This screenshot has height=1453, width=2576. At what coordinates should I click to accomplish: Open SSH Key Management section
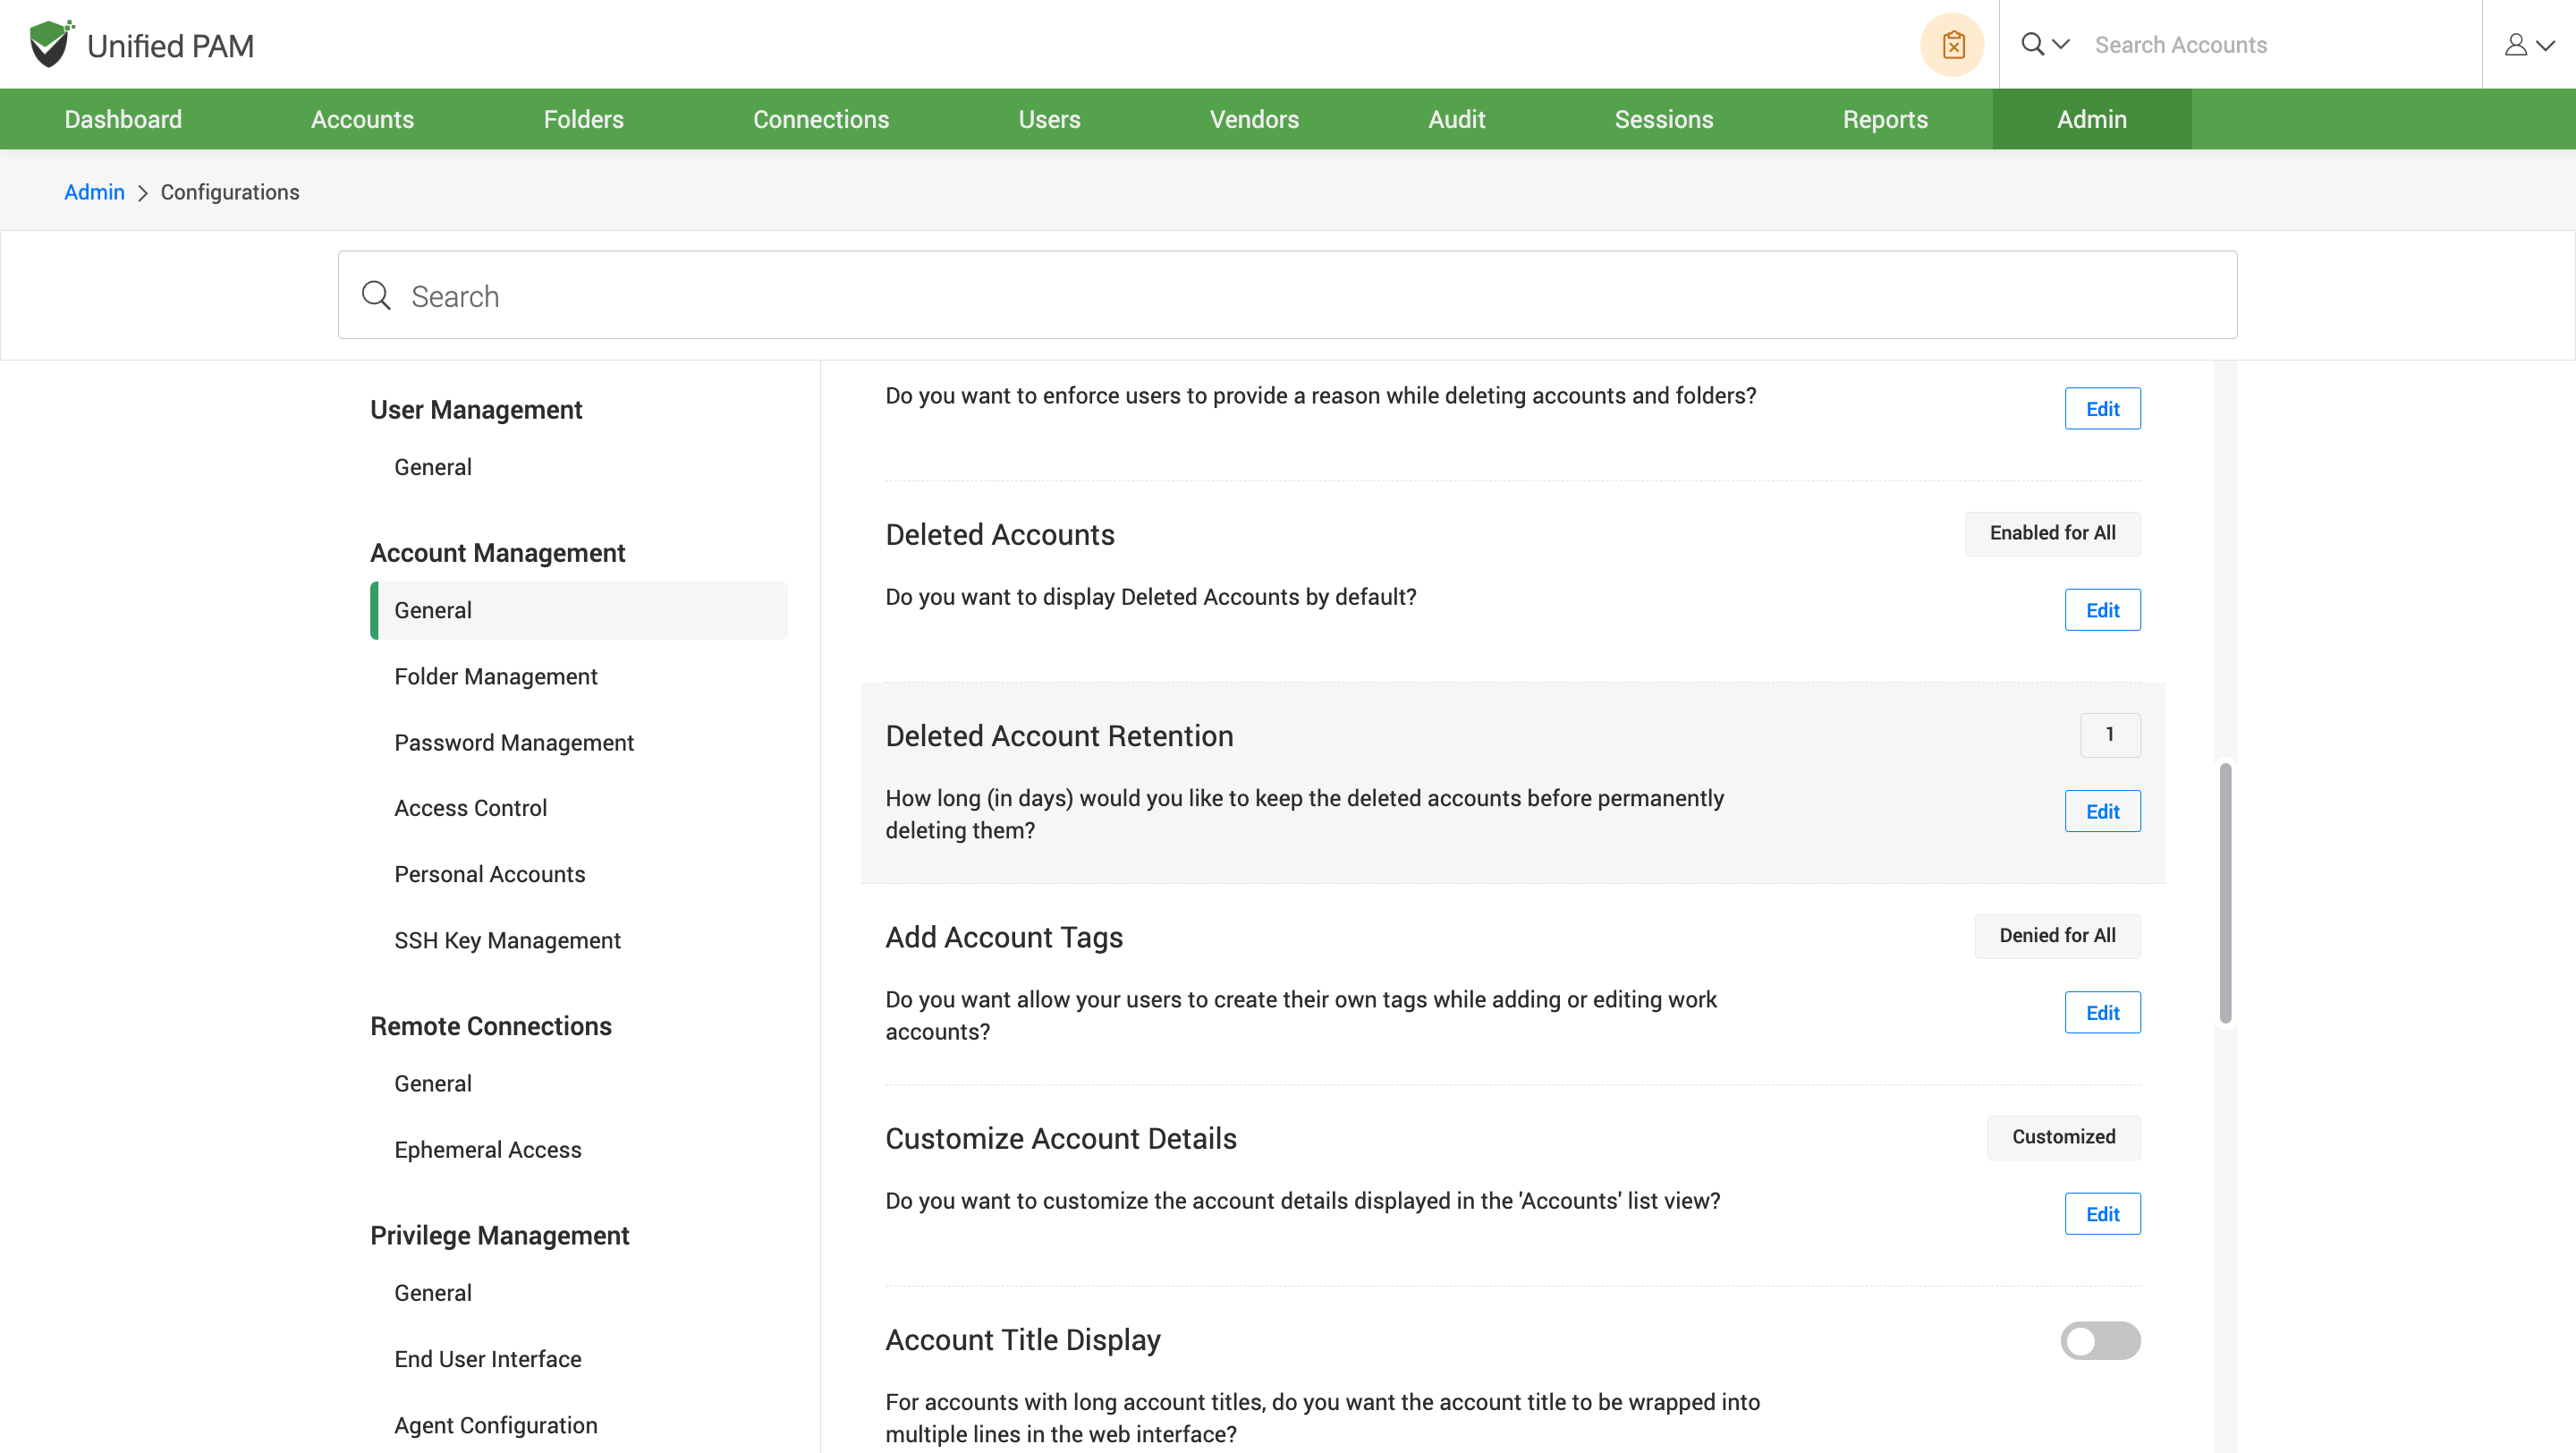coord(507,940)
